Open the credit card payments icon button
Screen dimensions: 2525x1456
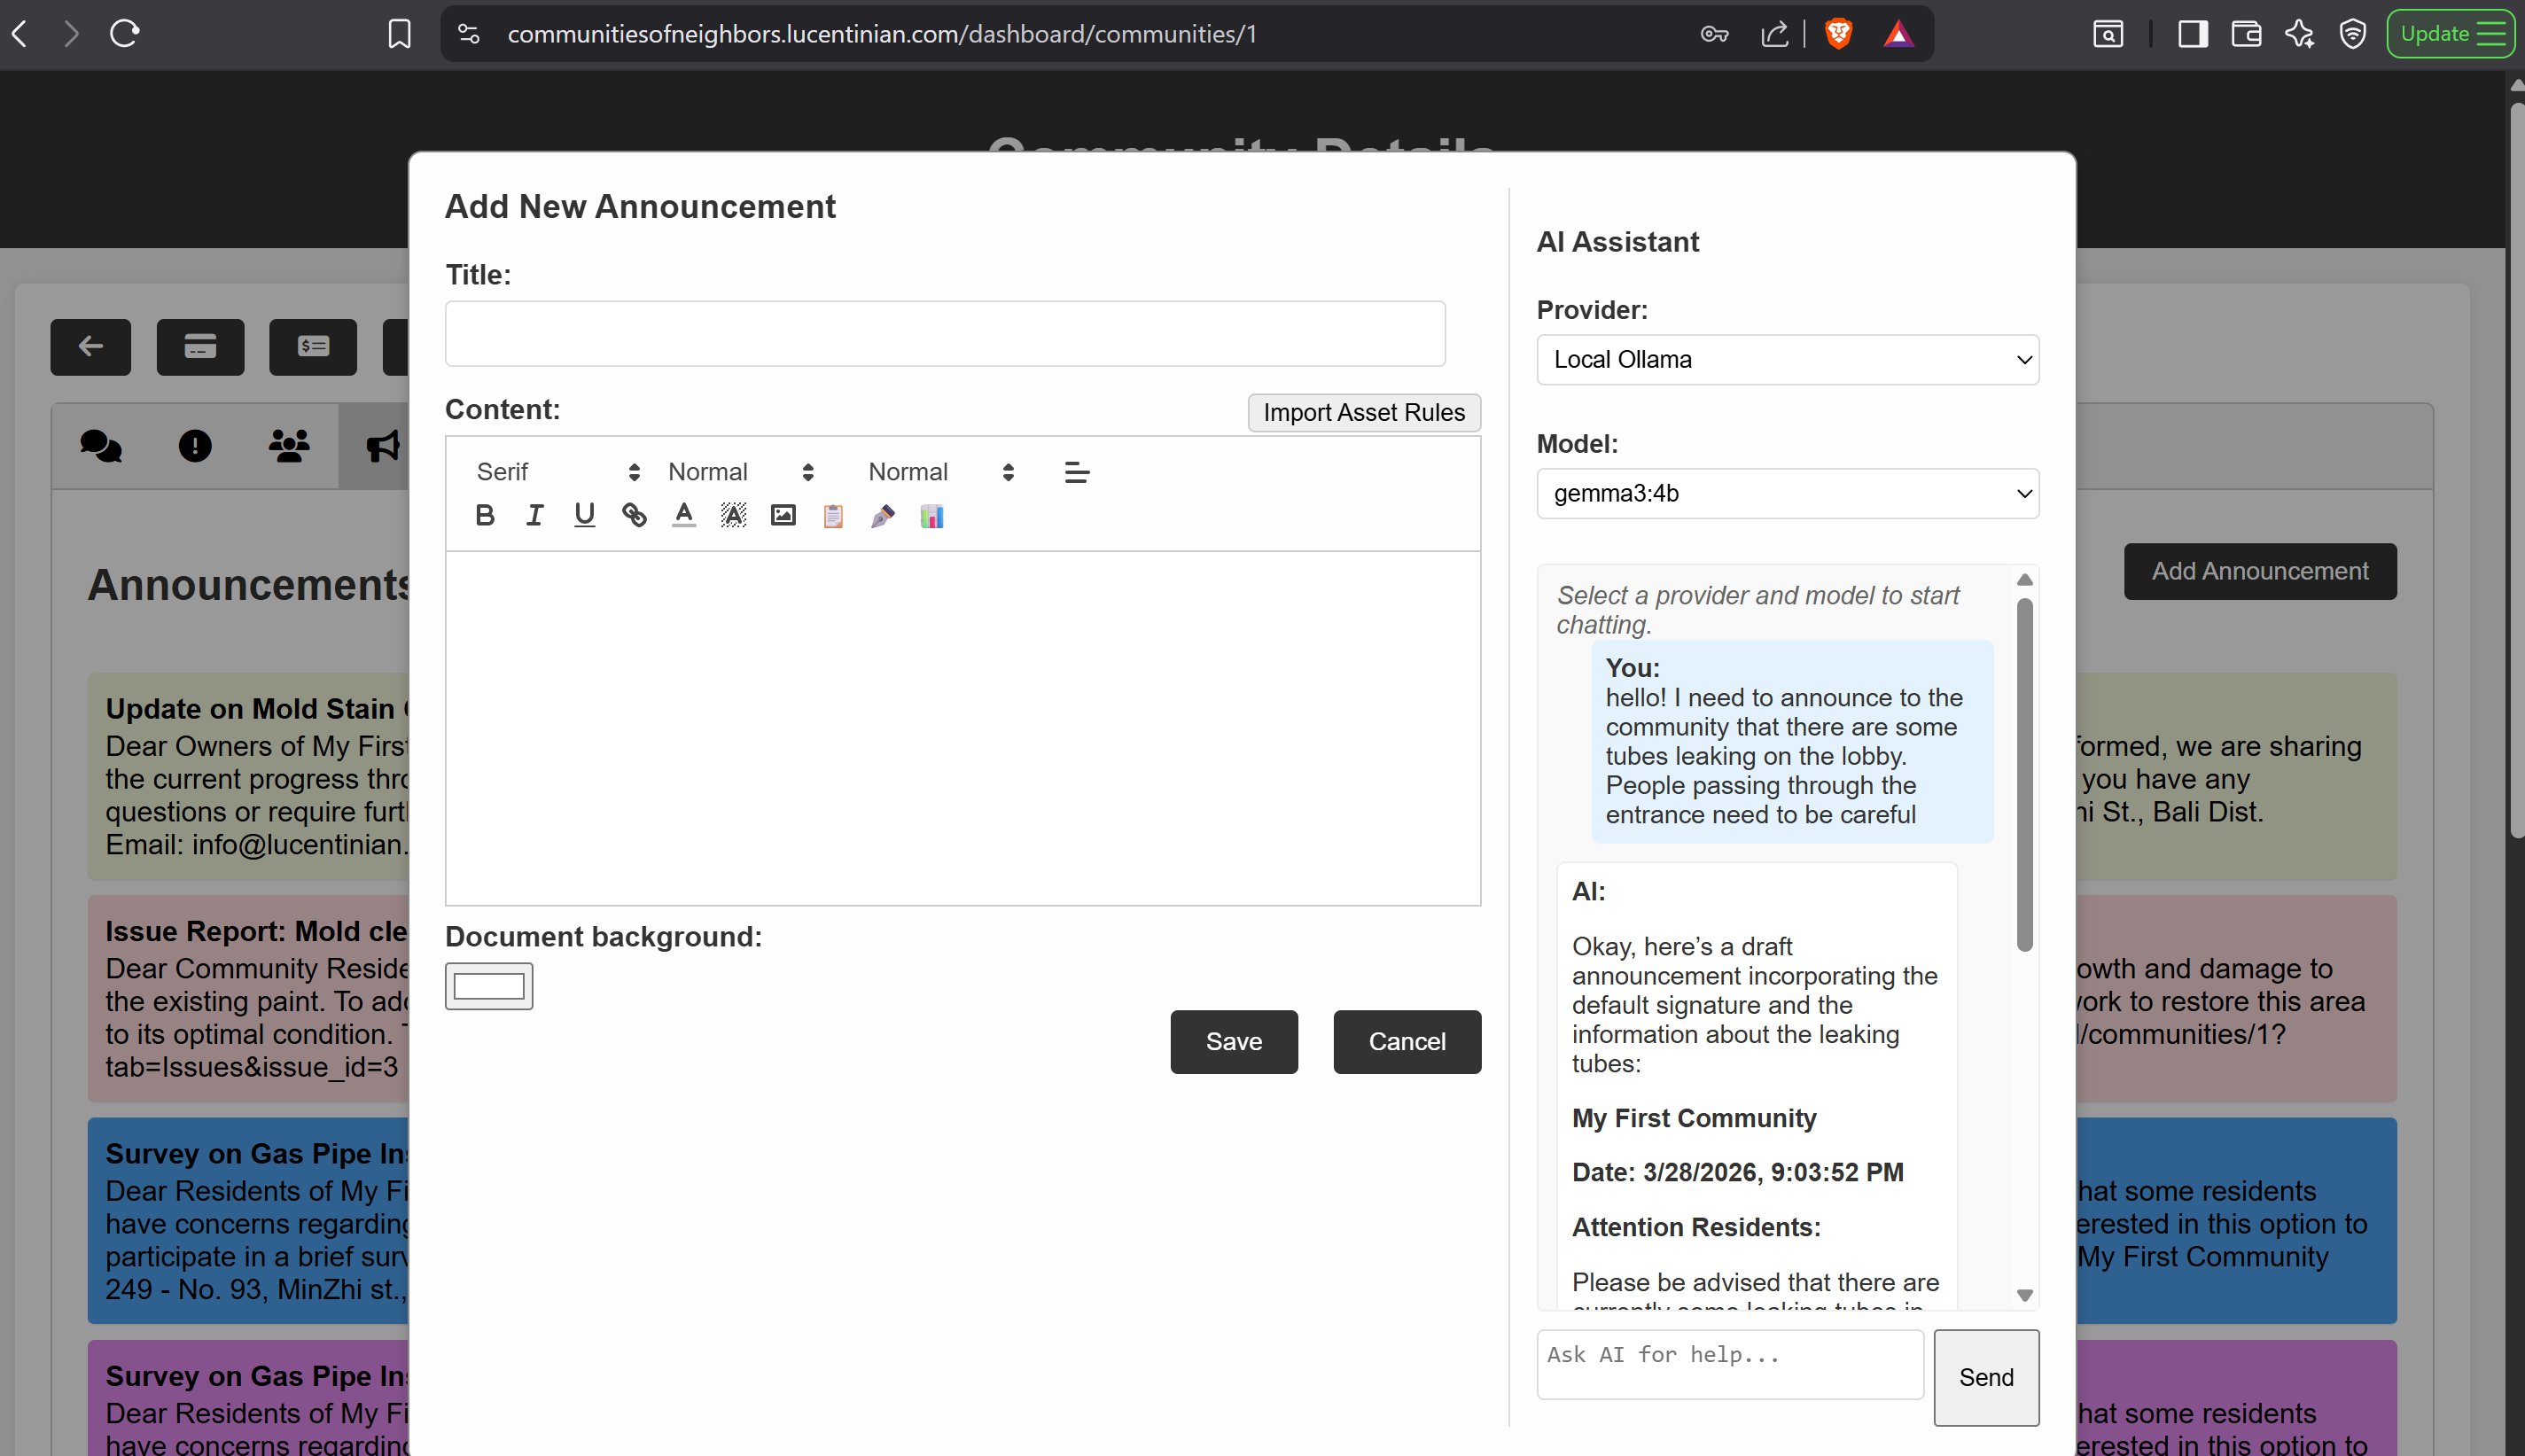click(200, 347)
